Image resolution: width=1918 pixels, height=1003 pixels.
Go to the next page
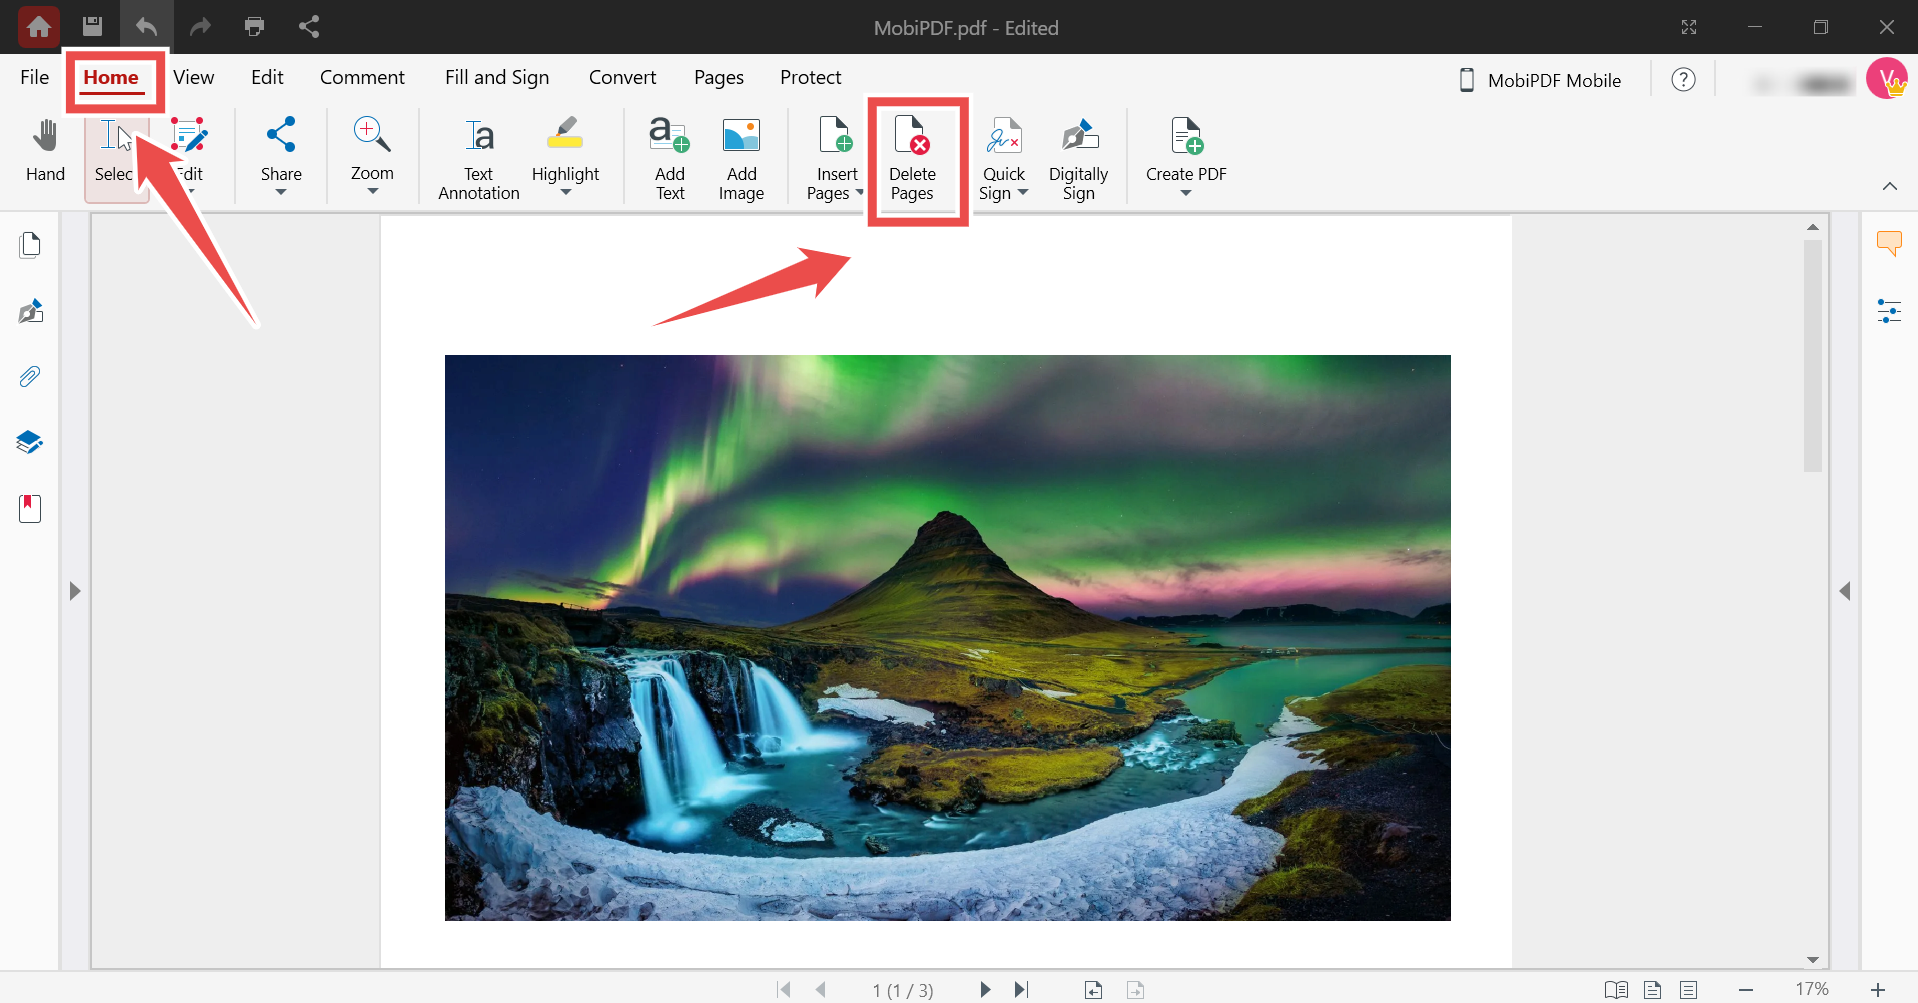tap(985, 989)
